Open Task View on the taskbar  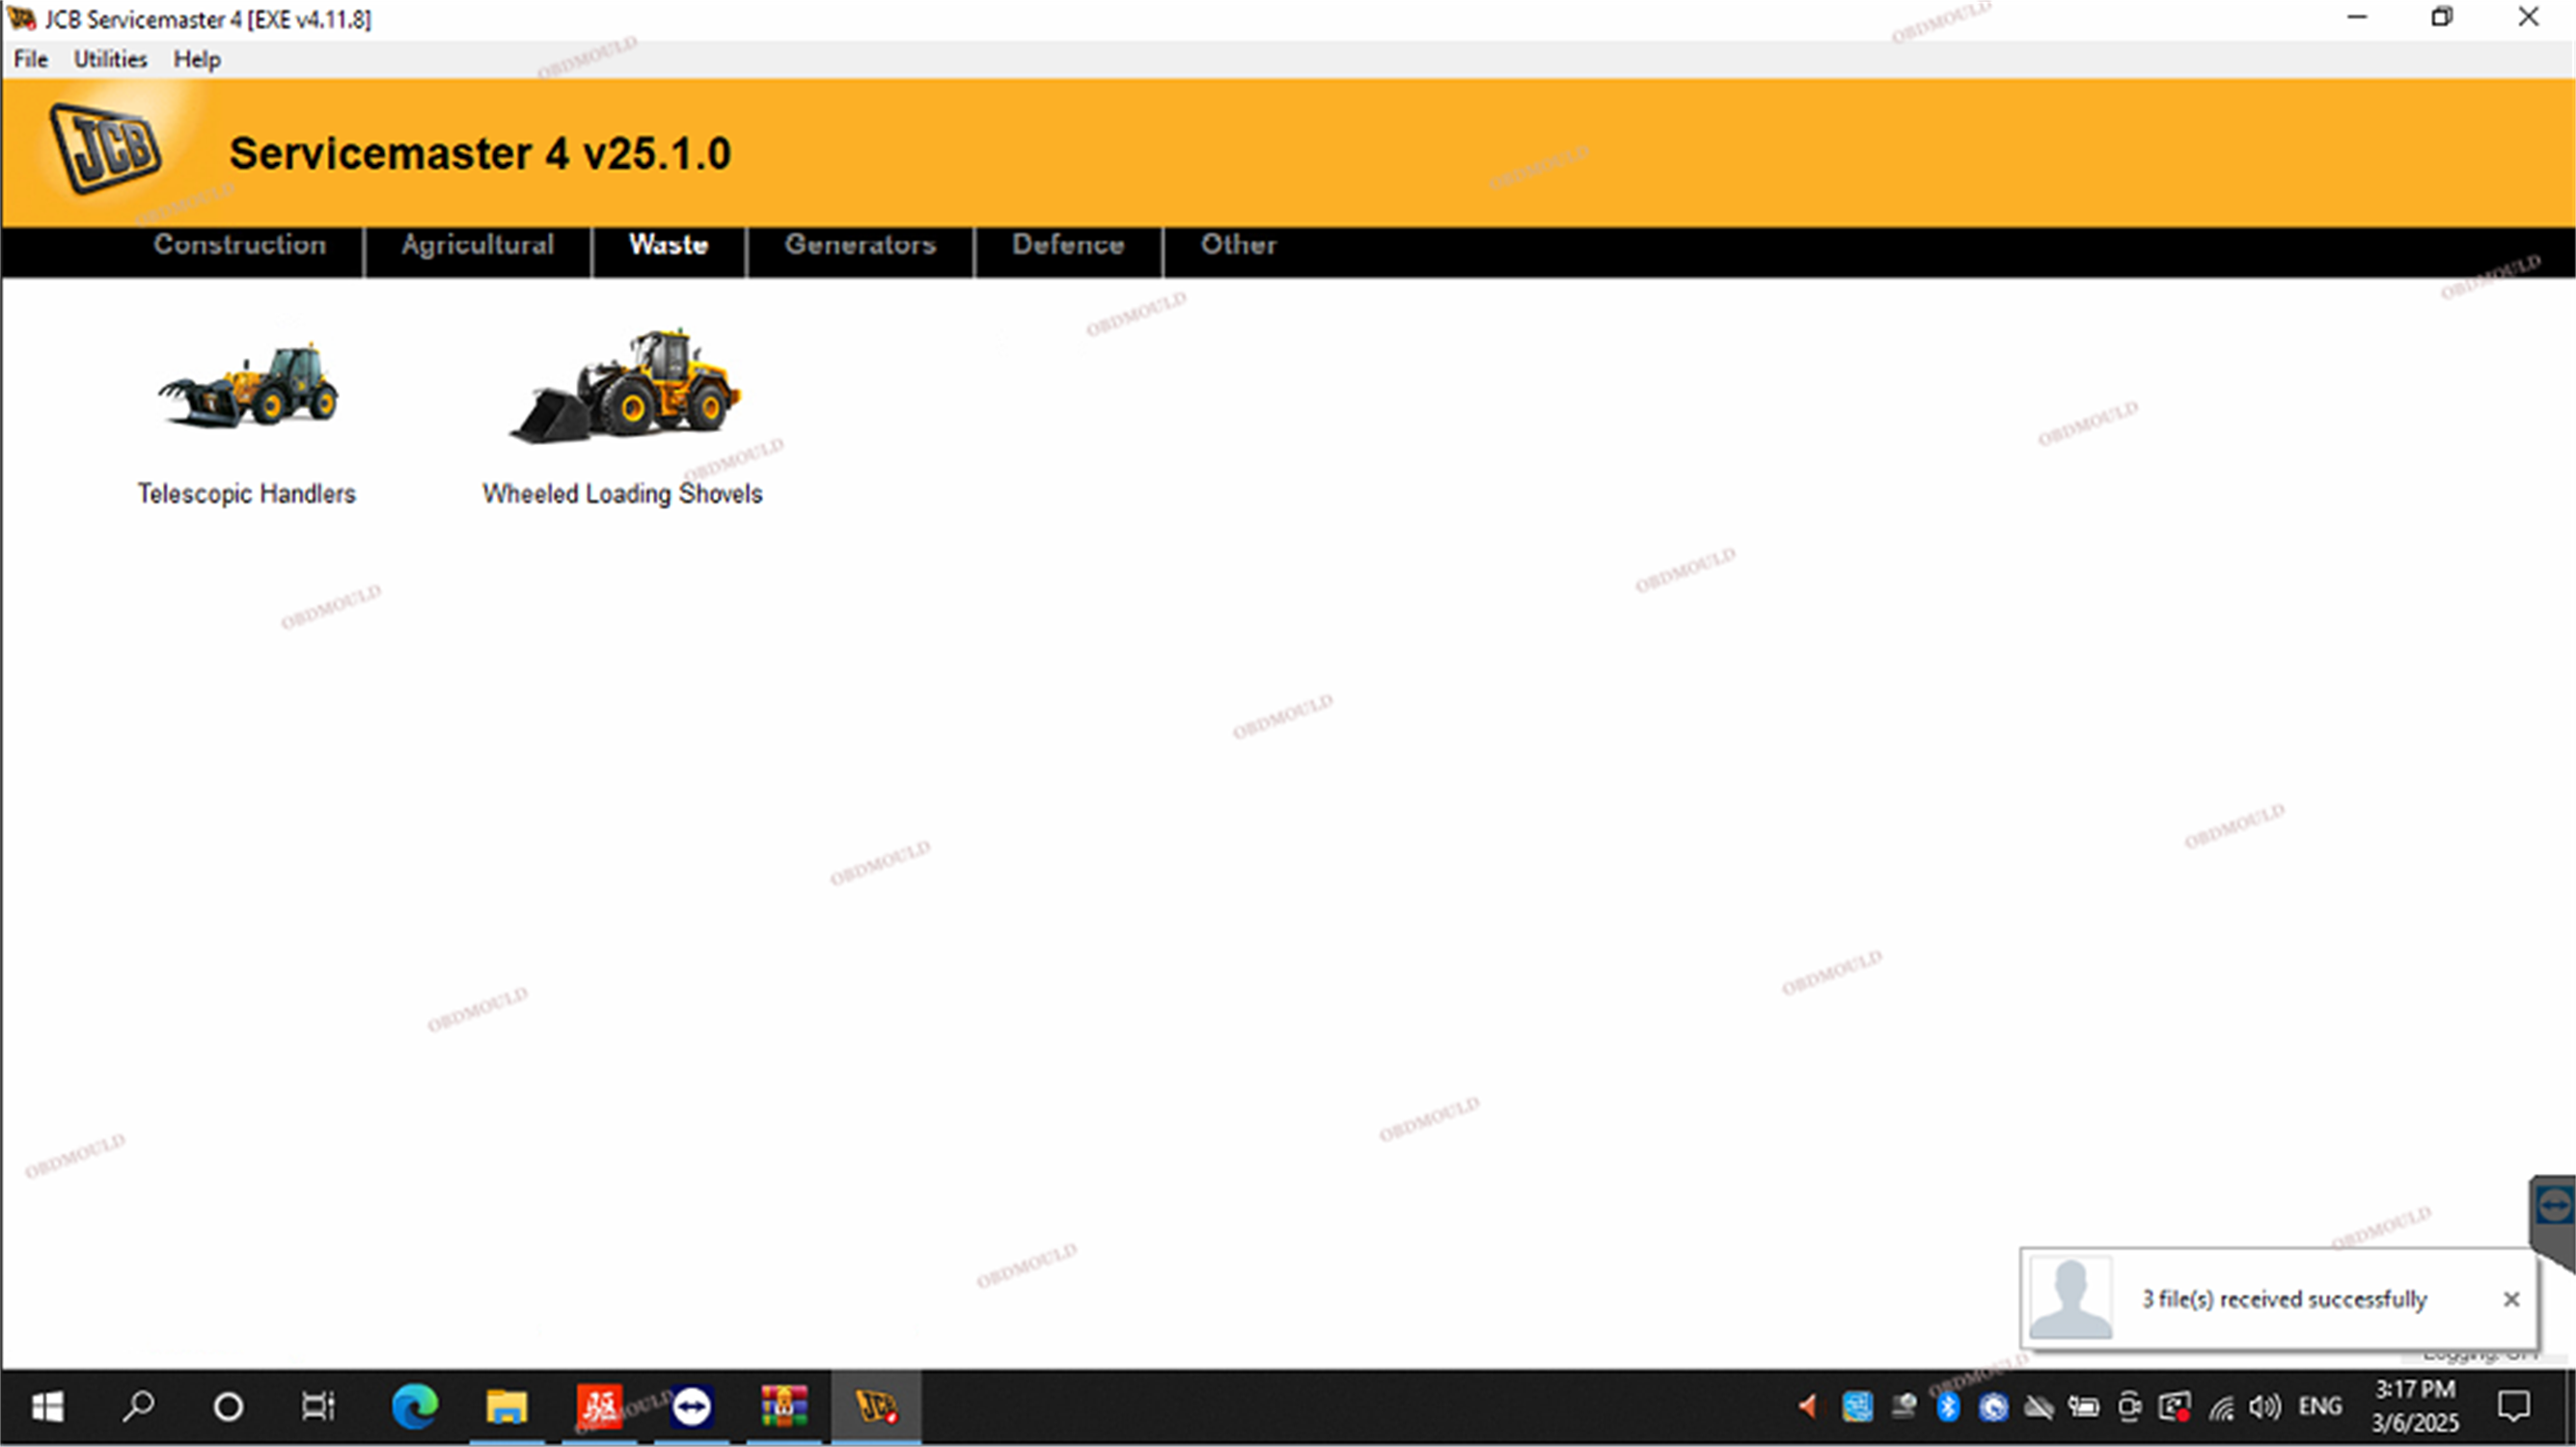(x=318, y=1407)
